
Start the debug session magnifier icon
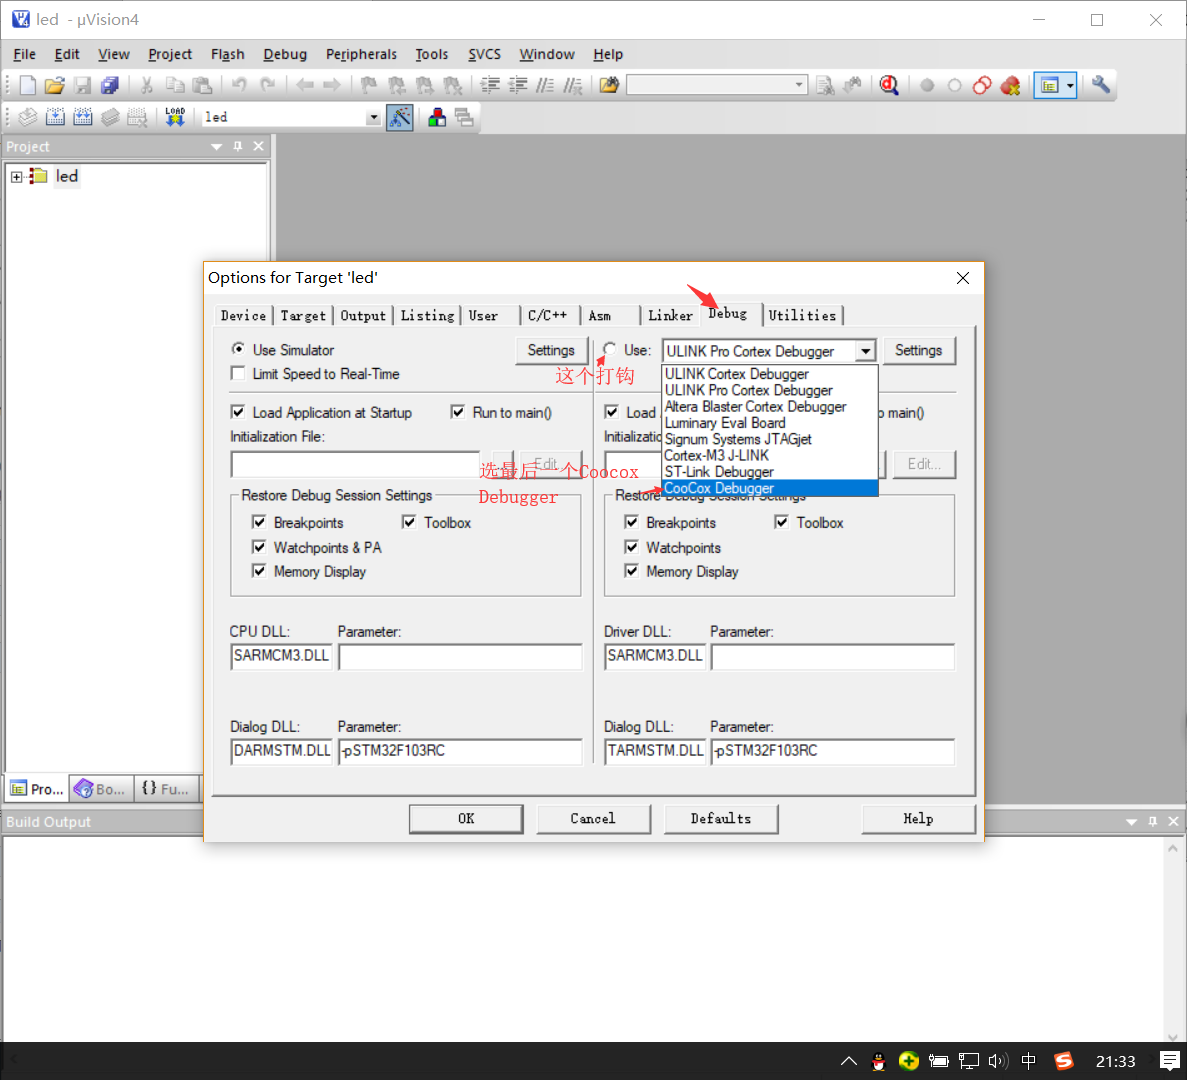click(x=889, y=86)
